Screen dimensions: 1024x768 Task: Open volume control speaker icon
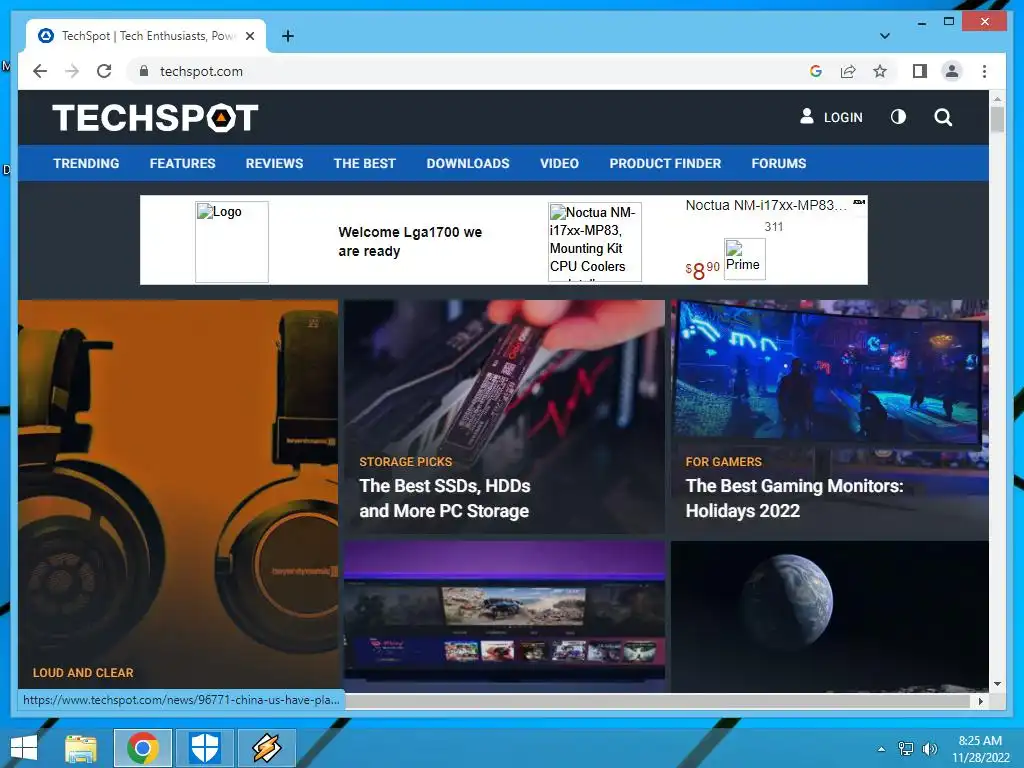(930, 749)
